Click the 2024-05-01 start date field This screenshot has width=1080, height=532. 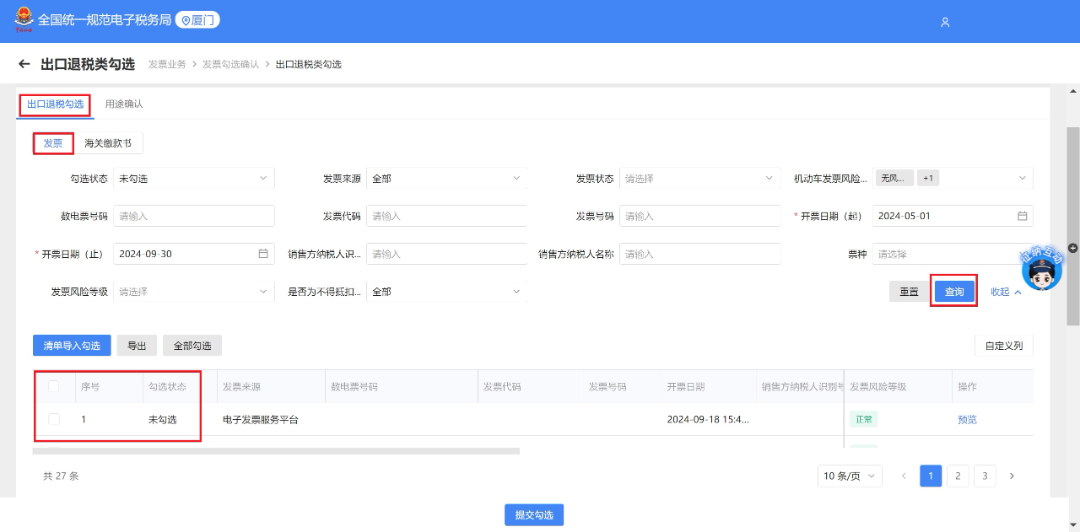[953, 216]
